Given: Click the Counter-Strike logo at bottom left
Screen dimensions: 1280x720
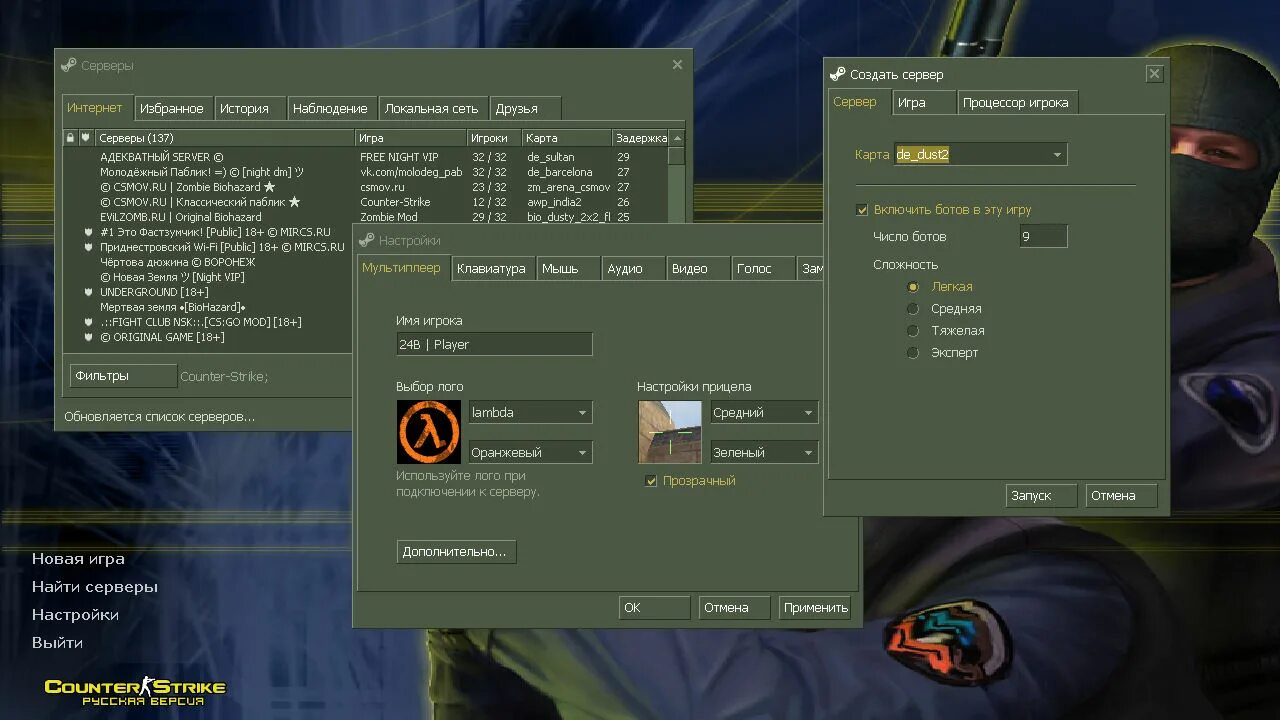Looking at the screenshot, I should click(x=135, y=691).
